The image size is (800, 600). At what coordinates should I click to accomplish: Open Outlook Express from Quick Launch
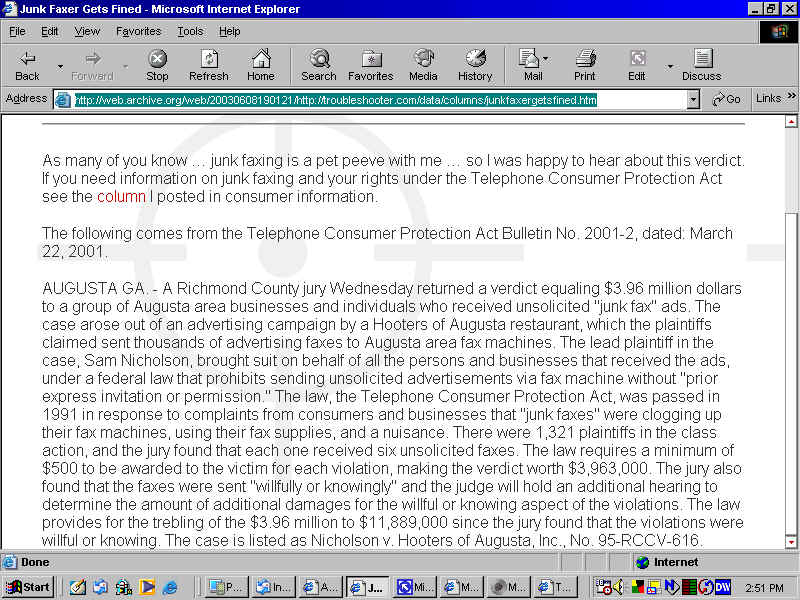pyautogui.click(x=100, y=587)
